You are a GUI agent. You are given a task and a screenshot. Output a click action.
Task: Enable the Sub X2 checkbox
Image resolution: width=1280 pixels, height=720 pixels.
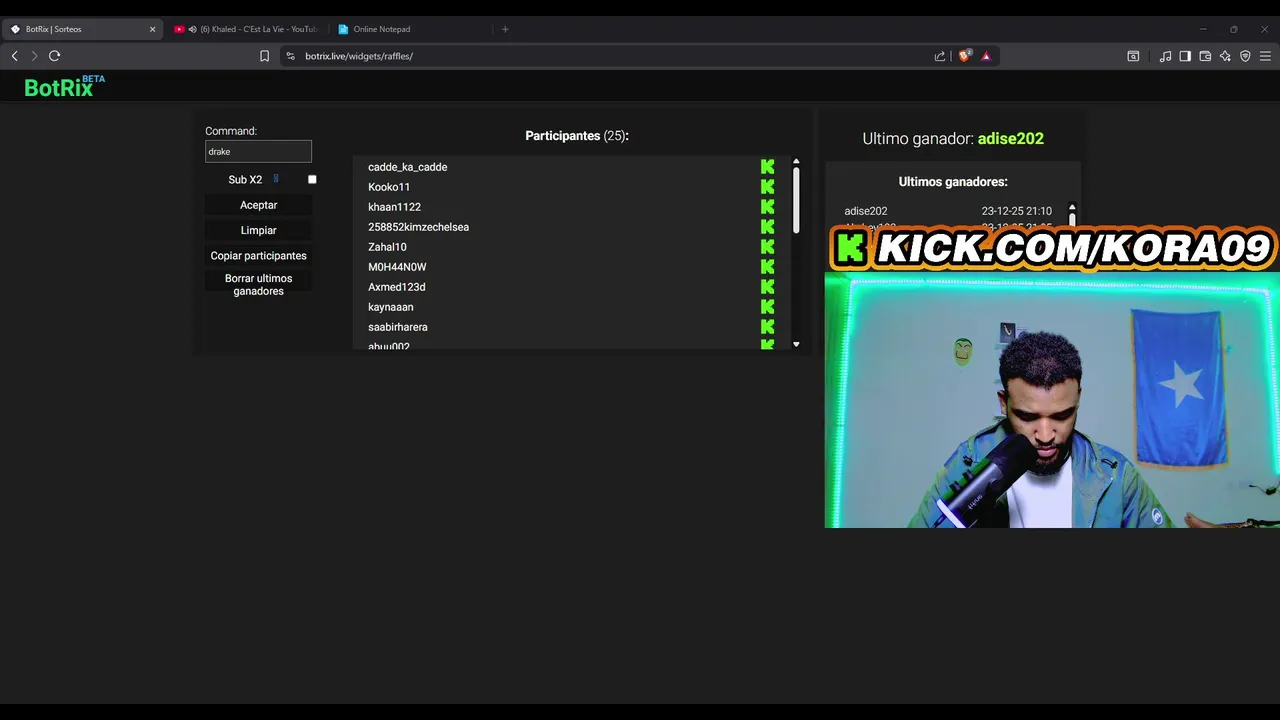pos(312,179)
